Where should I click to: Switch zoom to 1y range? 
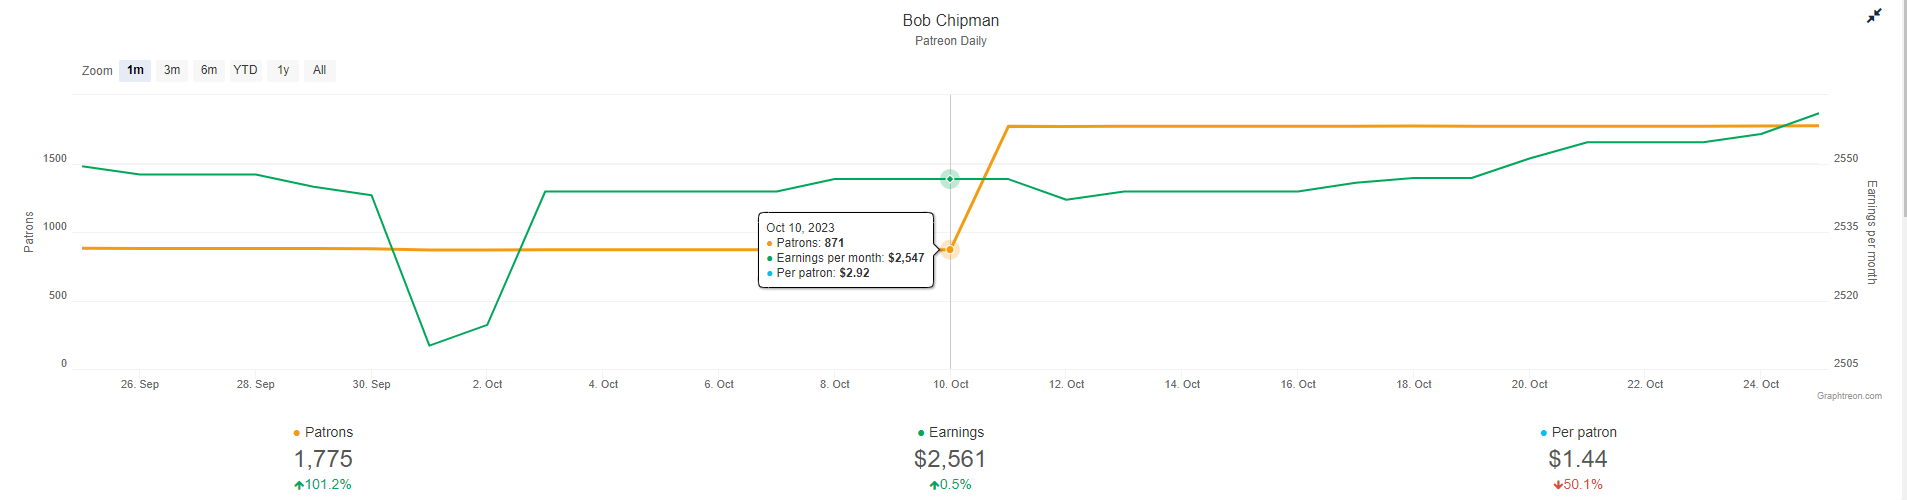(283, 70)
